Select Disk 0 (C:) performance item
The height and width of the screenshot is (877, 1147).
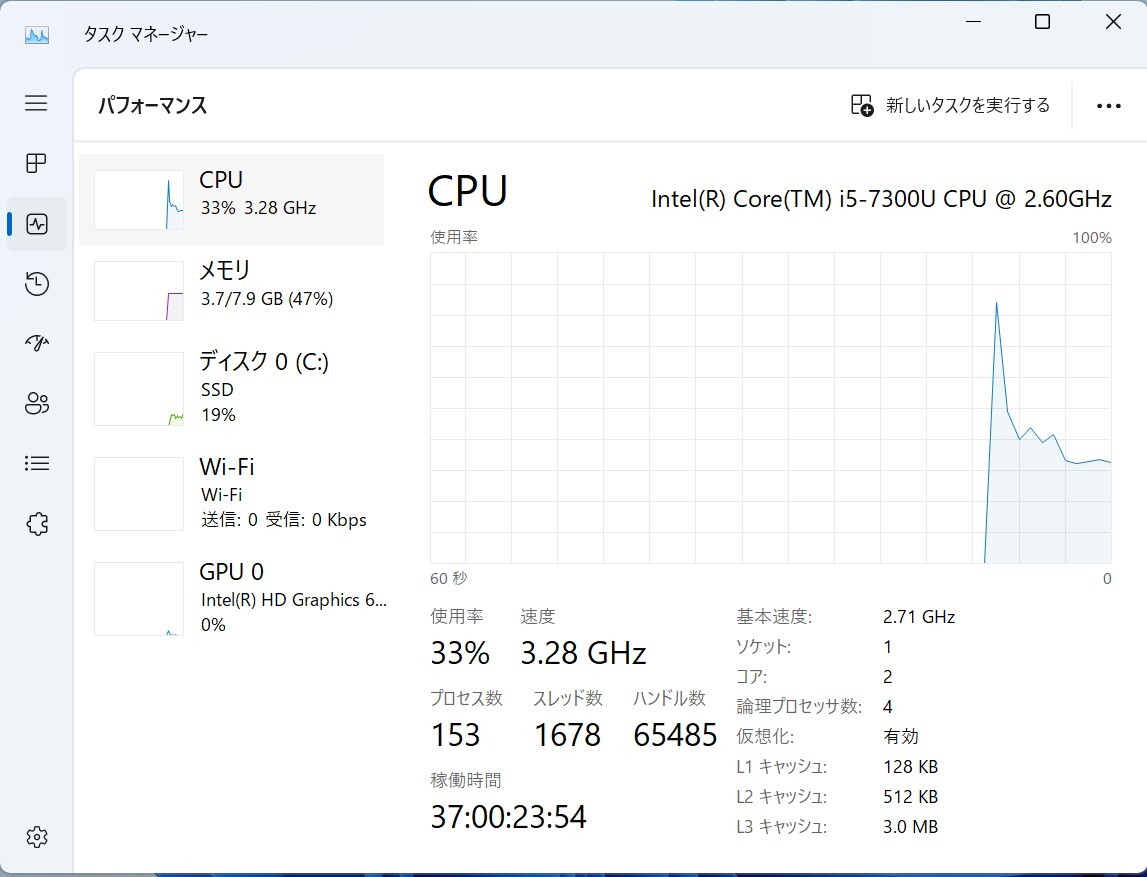point(231,388)
